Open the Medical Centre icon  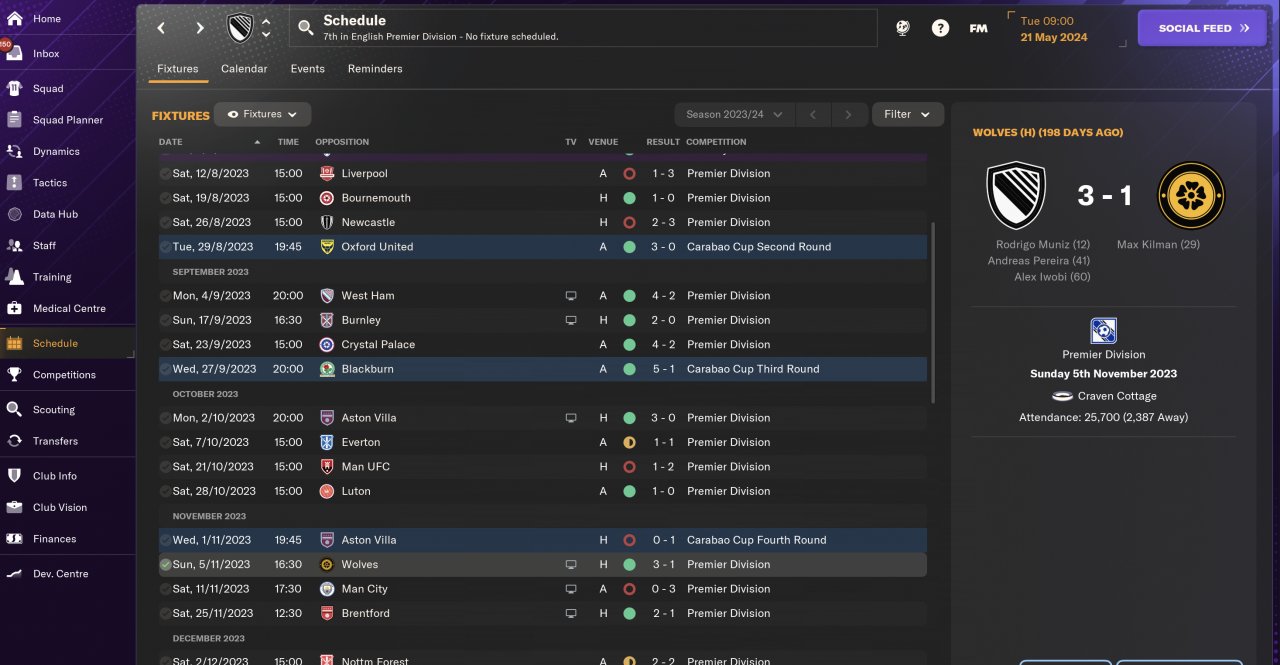(x=14, y=308)
